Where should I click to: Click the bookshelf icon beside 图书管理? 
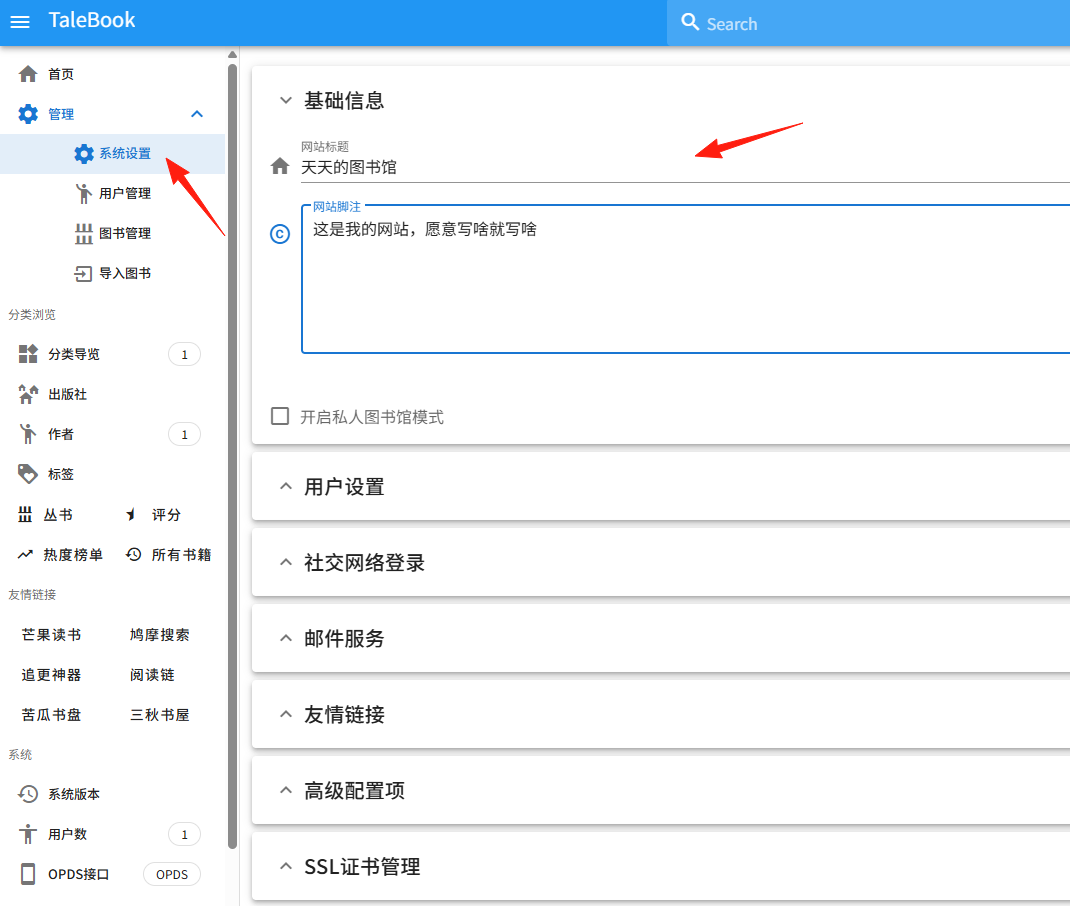pos(83,233)
